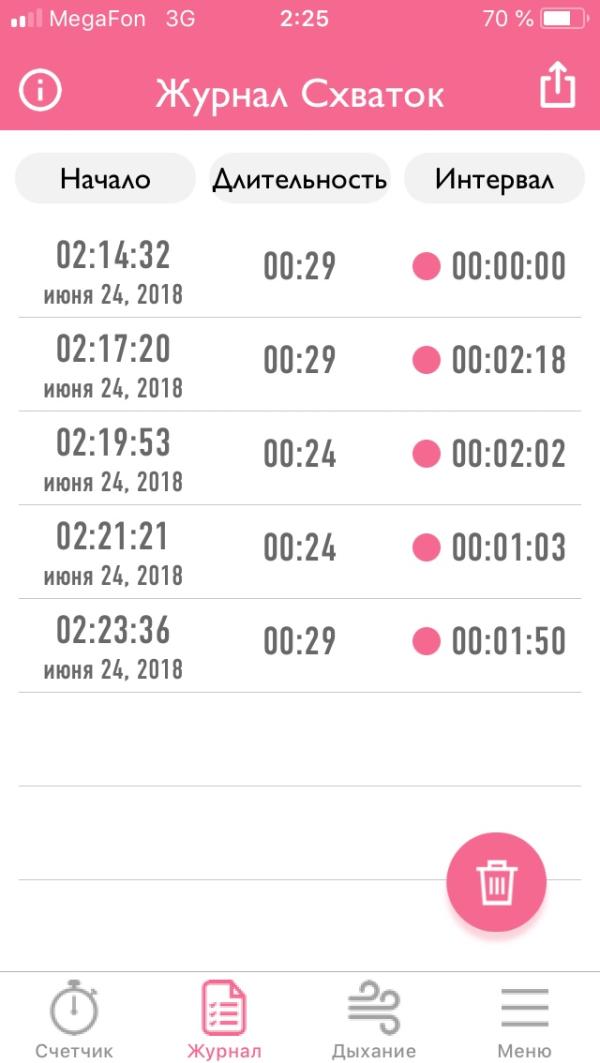Viewport: 600px width, 1063px height.
Task: Select the contraction starting at 02:17:20
Action: pos(113,363)
